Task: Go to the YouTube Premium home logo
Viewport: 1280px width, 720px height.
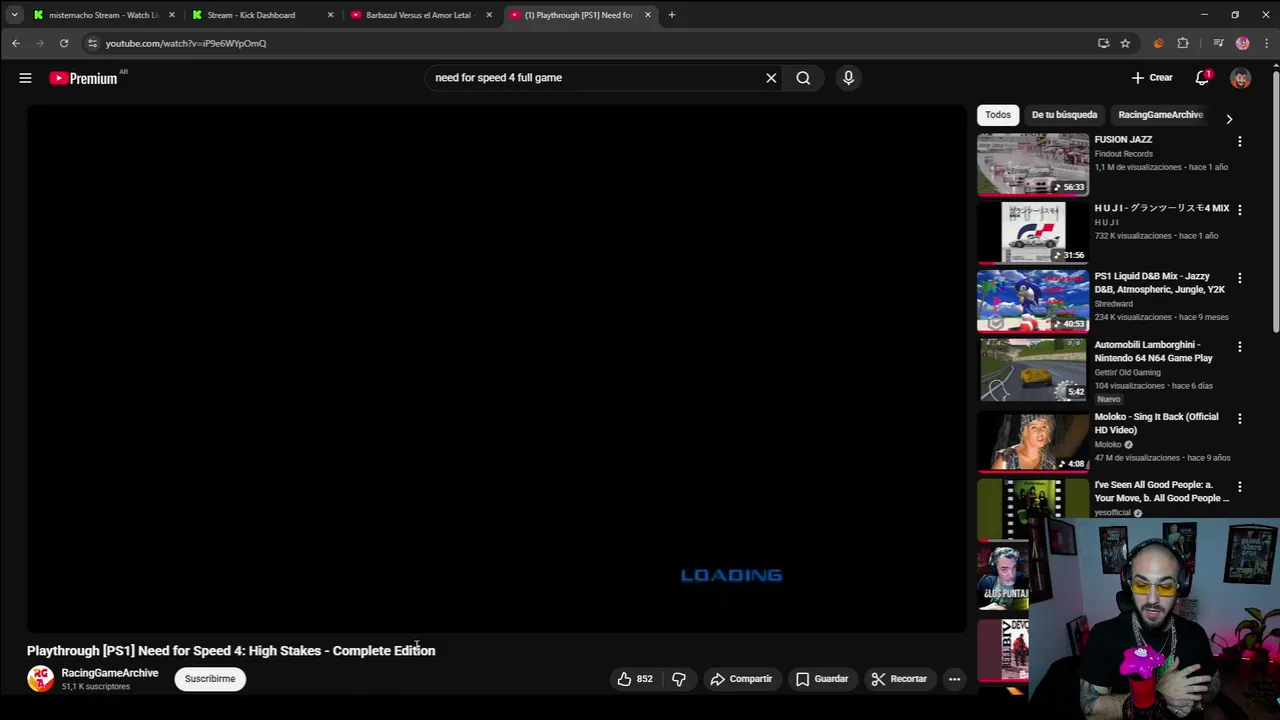Action: pyautogui.click(x=84, y=78)
